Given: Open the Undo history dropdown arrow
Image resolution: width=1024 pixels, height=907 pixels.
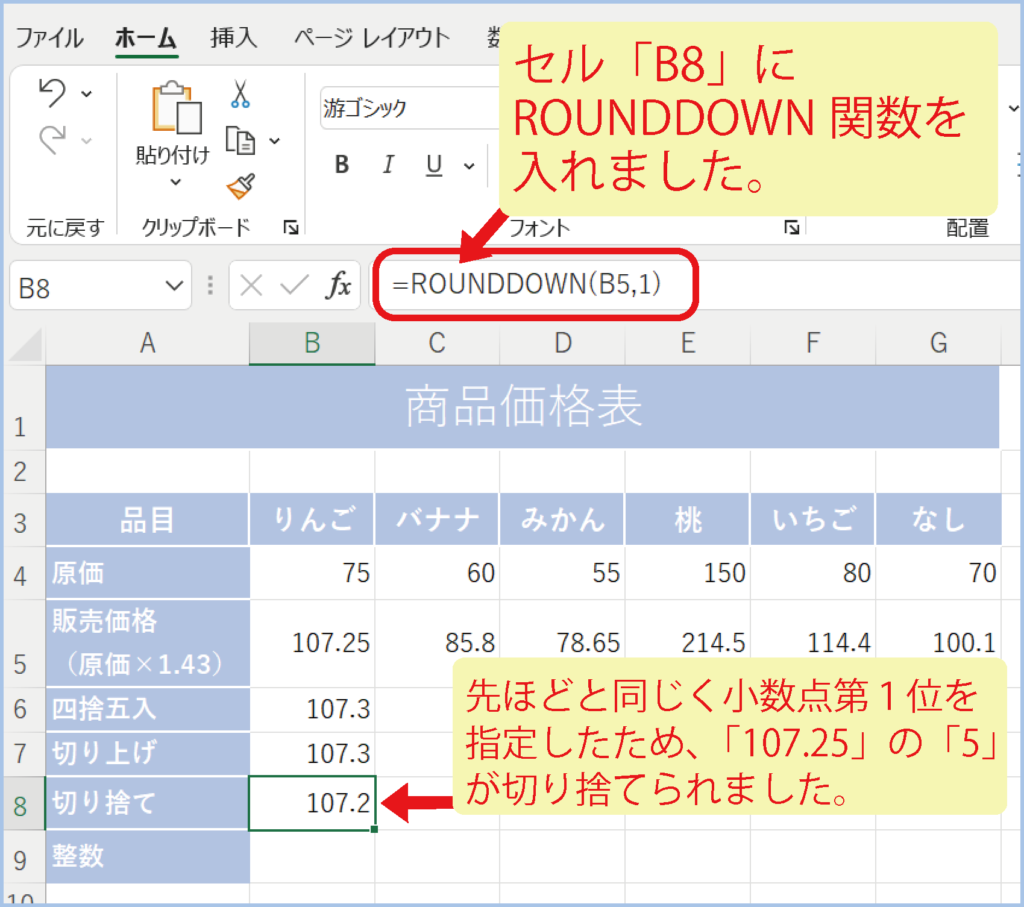Looking at the screenshot, I should [87, 94].
